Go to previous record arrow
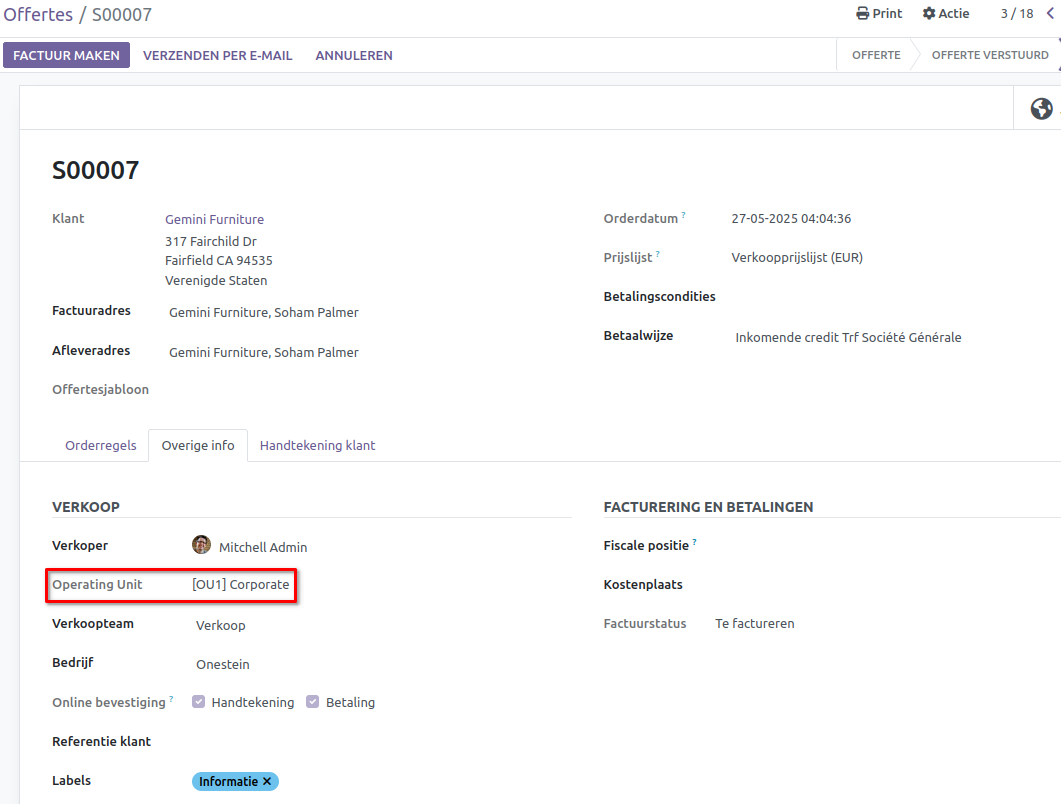The image size is (1061, 804). click(1049, 14)
